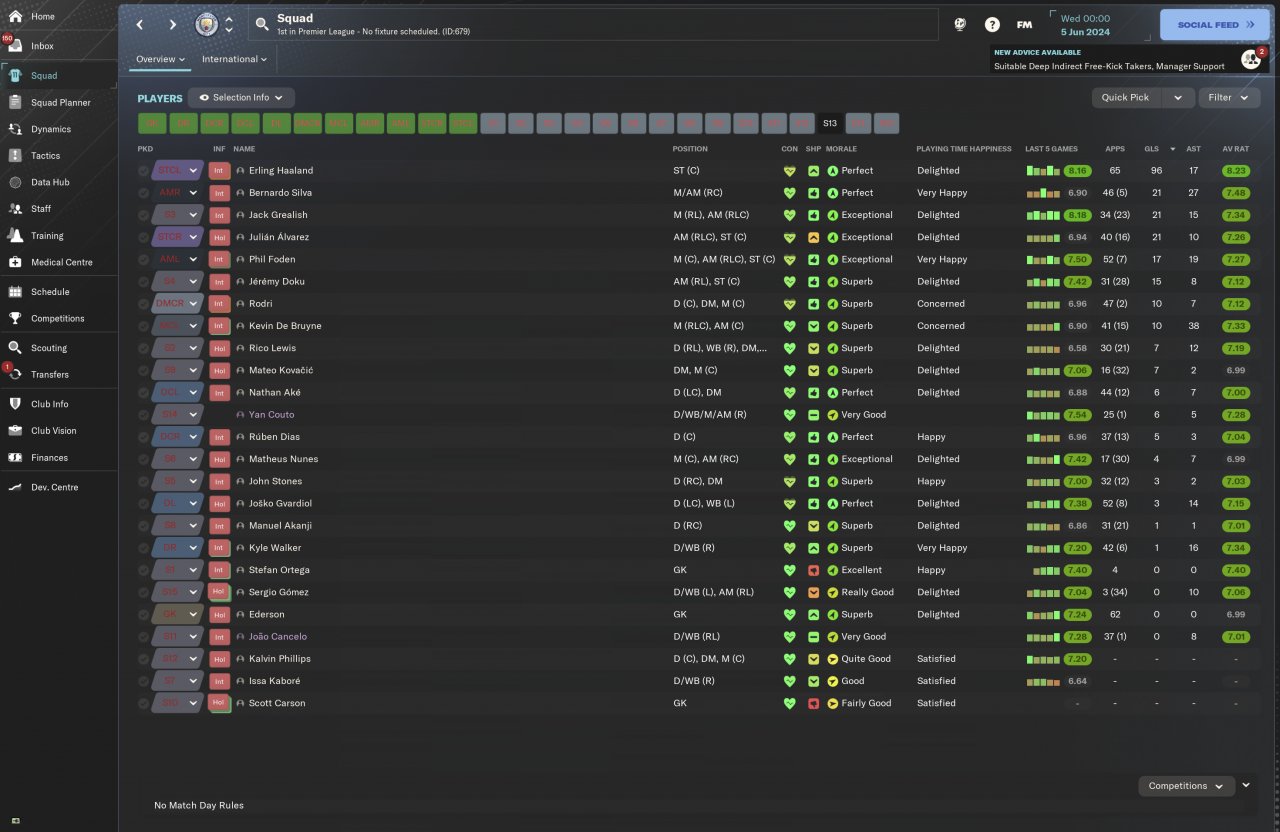
Task: Open position dropdown for Kyle Walker
Action: pyautogui.click(x=193, y=548)
